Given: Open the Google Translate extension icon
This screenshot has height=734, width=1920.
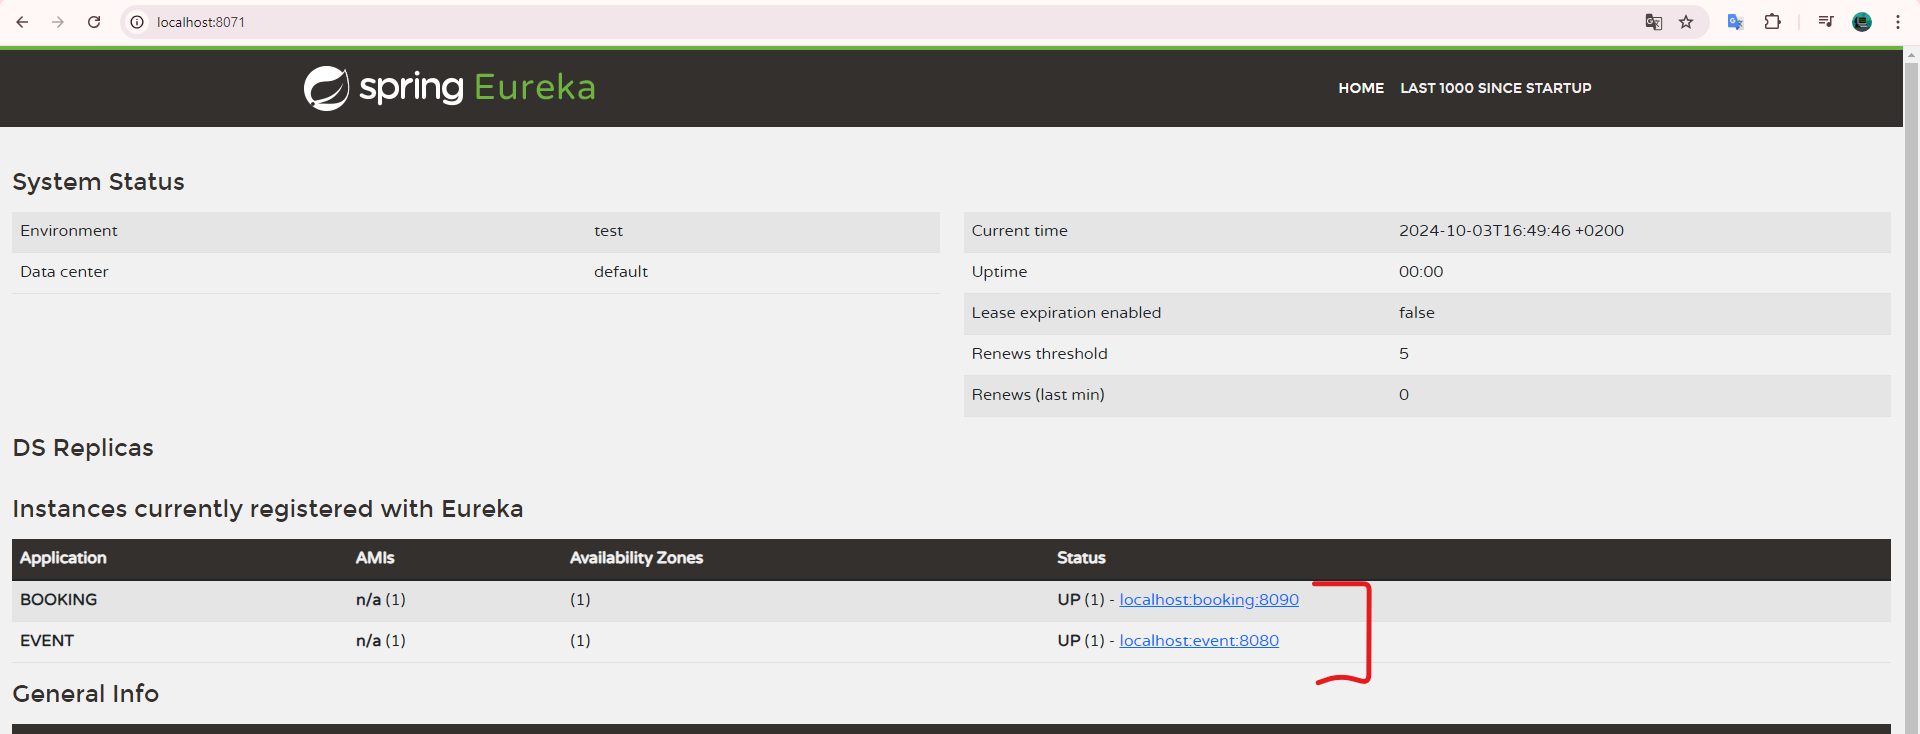Looking at the screenshot, I should point(1735,22).
